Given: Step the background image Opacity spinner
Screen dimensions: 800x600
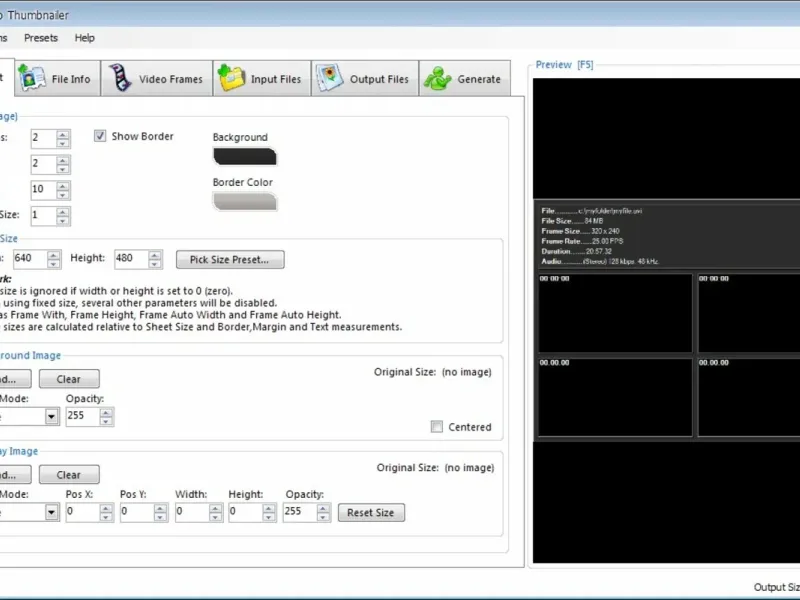Looking at the screenshot, I should pos(106,416).
